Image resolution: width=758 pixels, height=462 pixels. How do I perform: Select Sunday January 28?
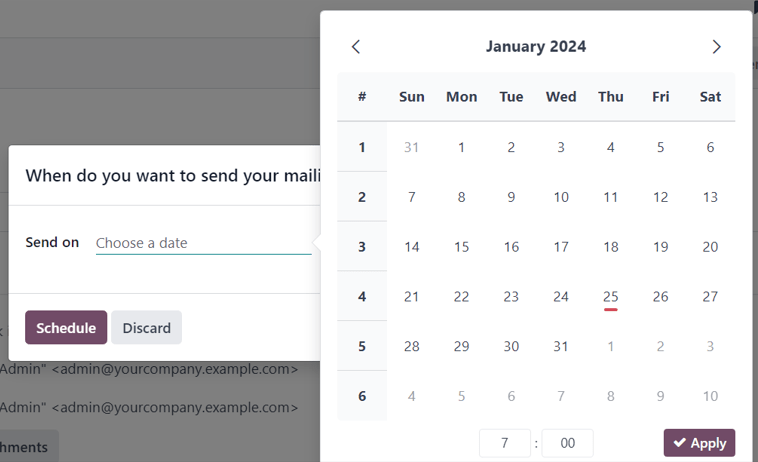point(411,346)
